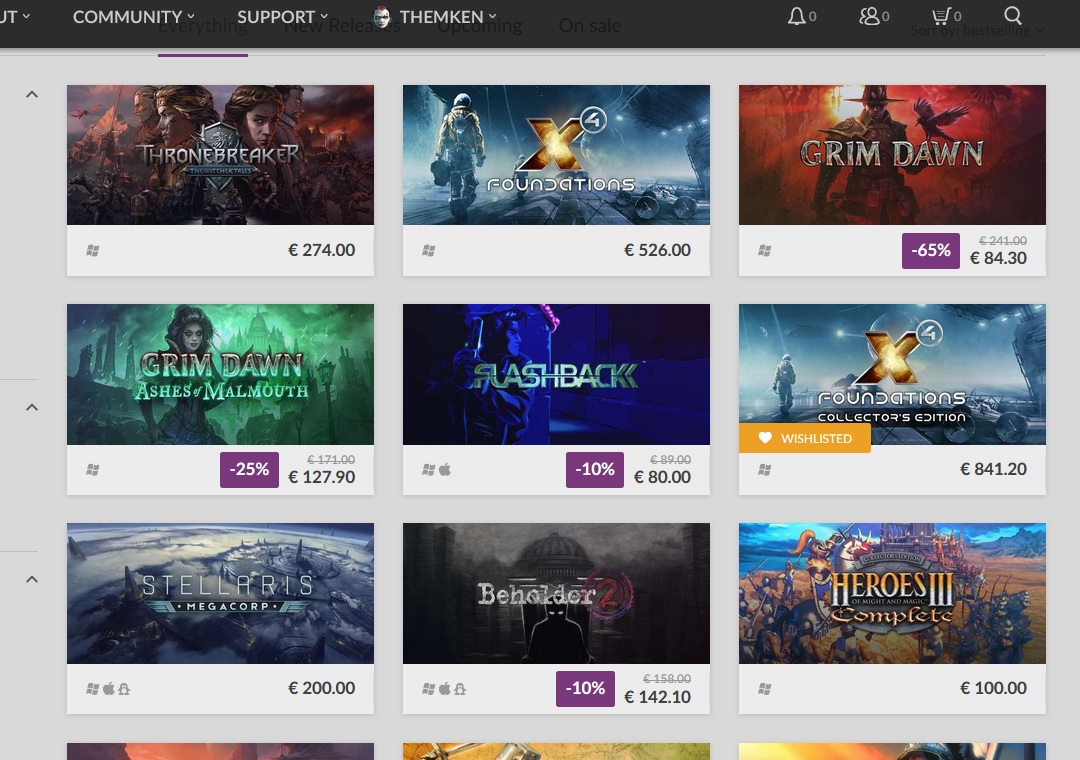Collapse the top sidebar filter section chevron
The image size is (1080, 760).
tap(32, 94)
